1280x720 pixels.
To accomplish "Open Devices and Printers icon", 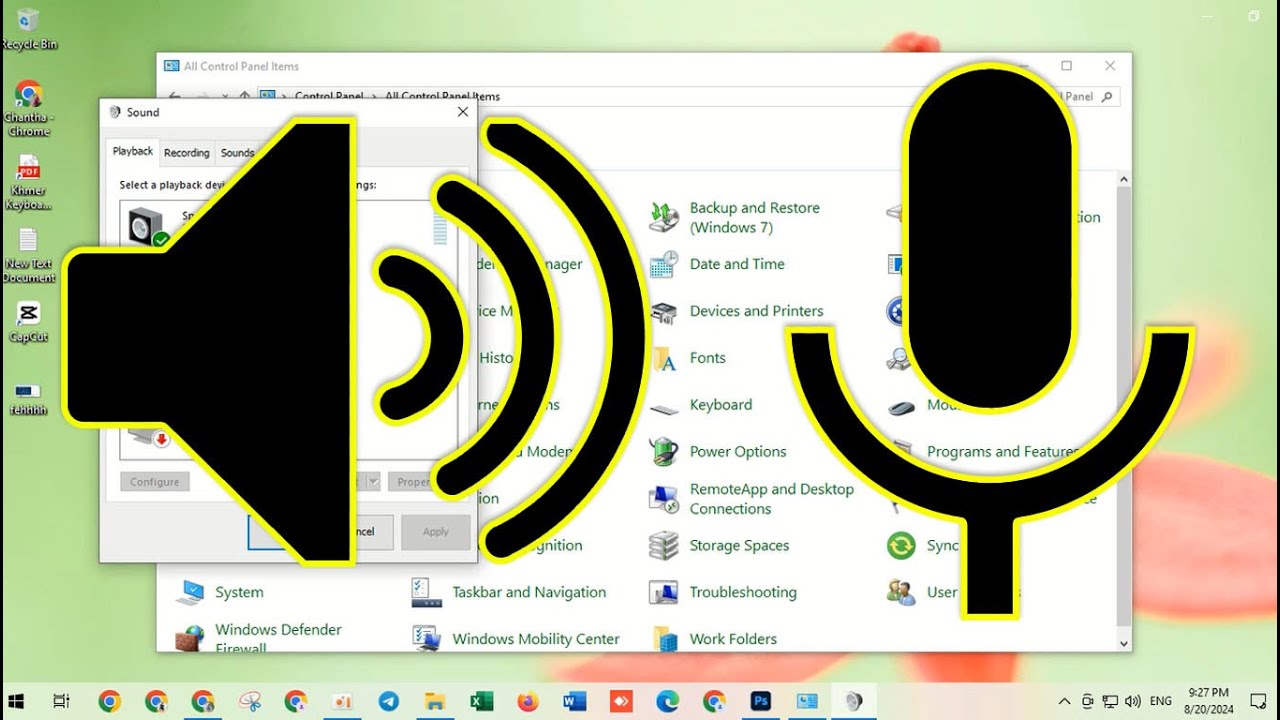I will tap(664, 311).
